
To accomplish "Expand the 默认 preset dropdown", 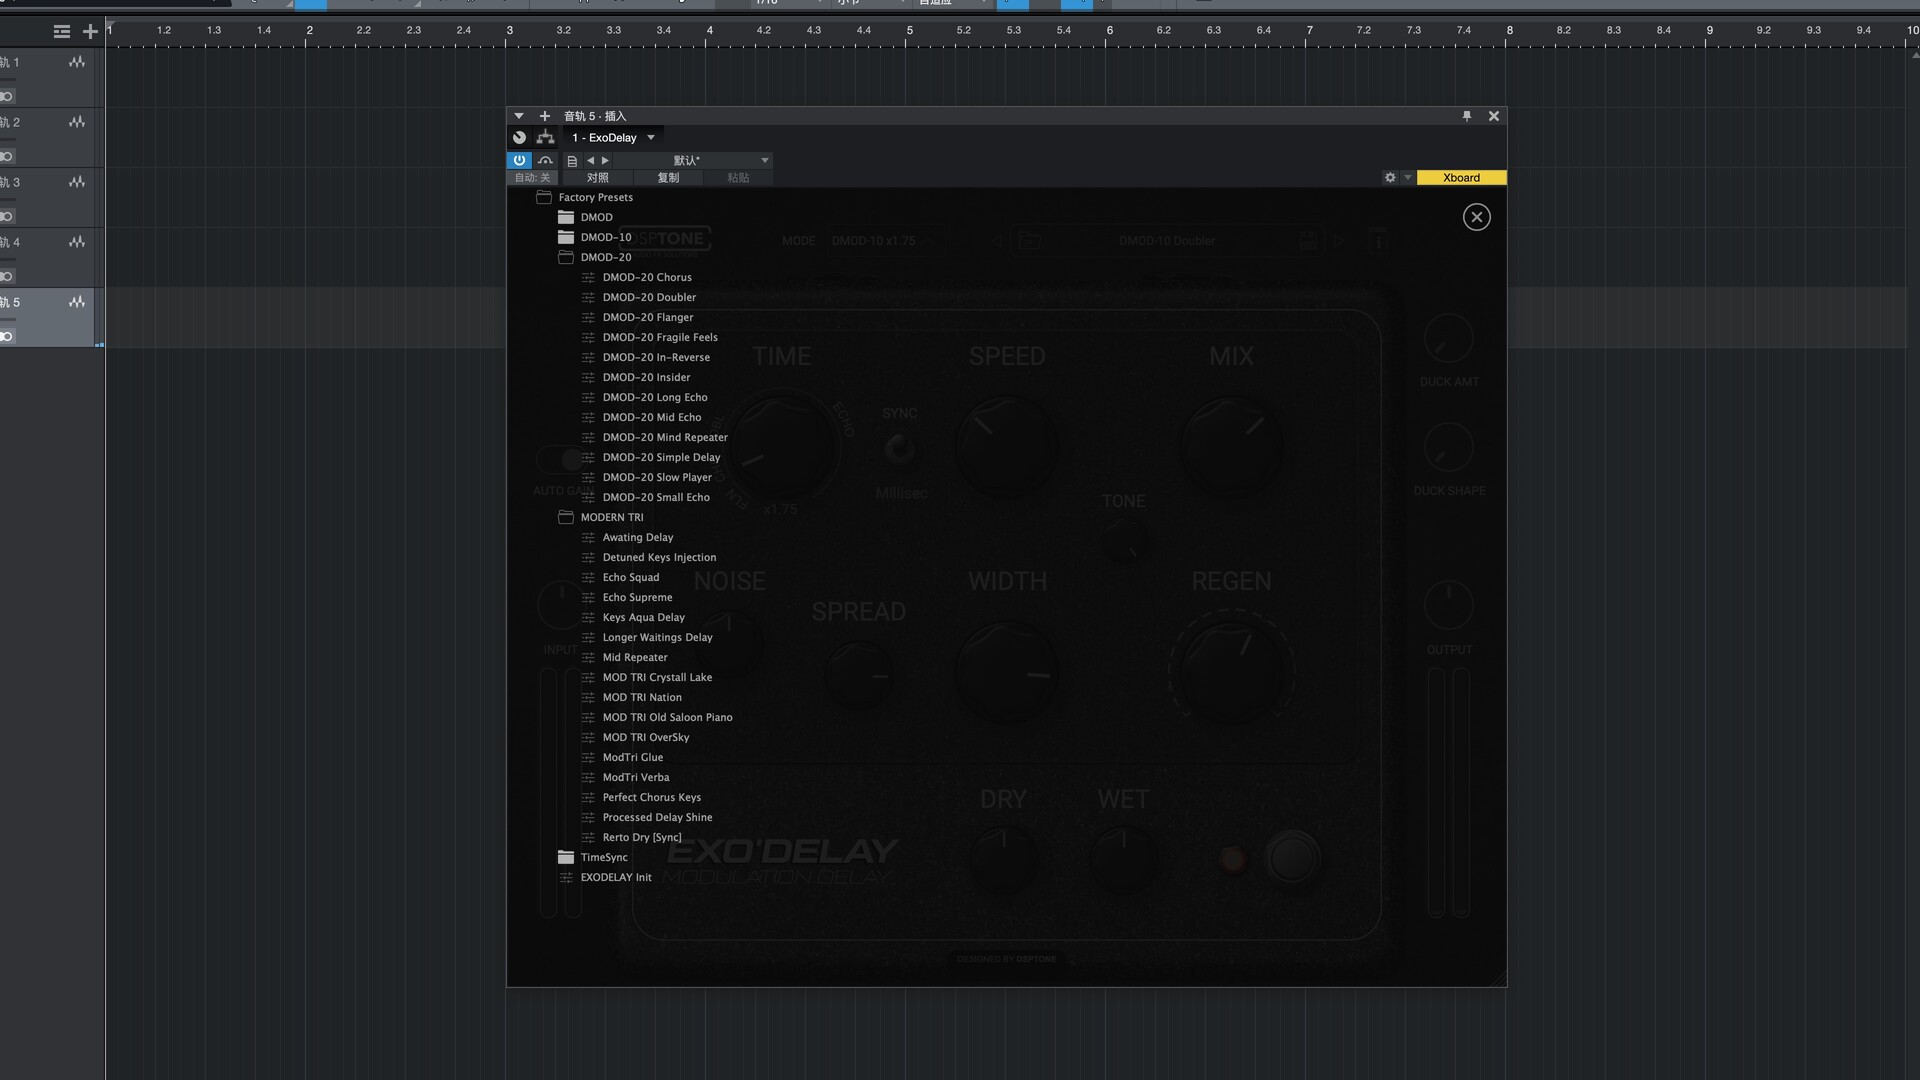I will click(x=765, y=160).
